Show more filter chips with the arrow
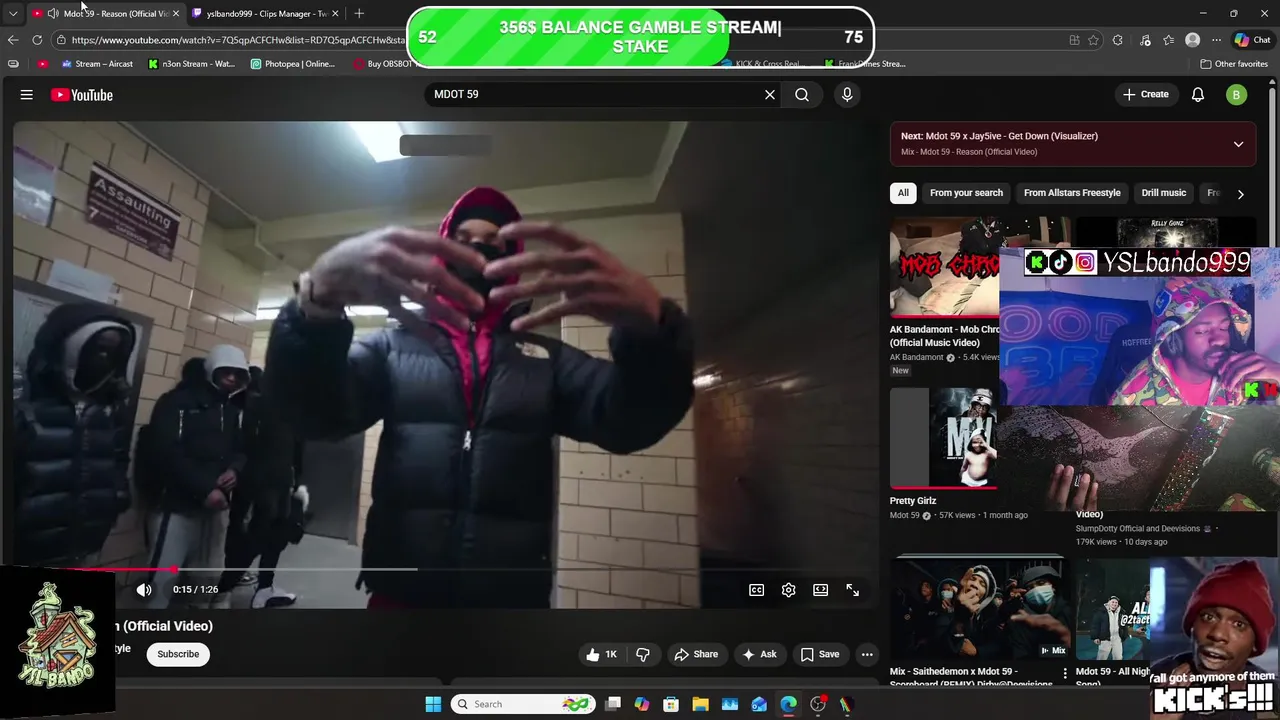Screen dimensions: 1280x720 pyautogui.click(x=1240, y=194)
